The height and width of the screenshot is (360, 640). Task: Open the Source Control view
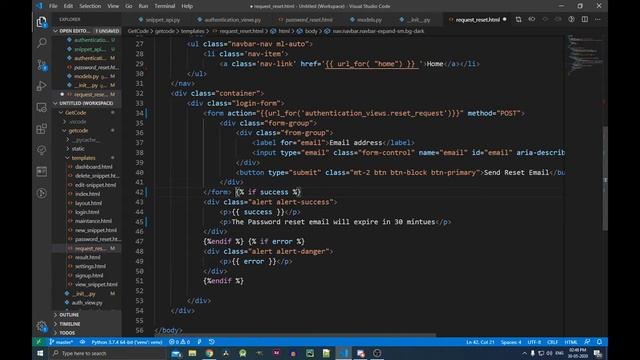42,64
